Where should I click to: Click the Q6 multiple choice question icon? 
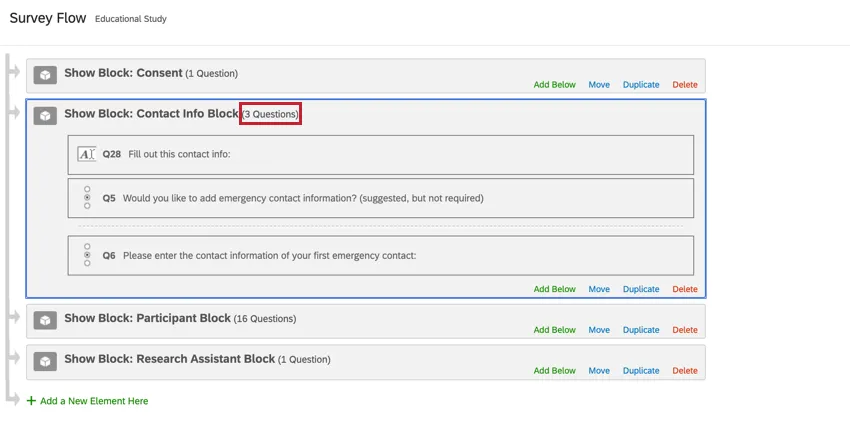tap(87, 255)
